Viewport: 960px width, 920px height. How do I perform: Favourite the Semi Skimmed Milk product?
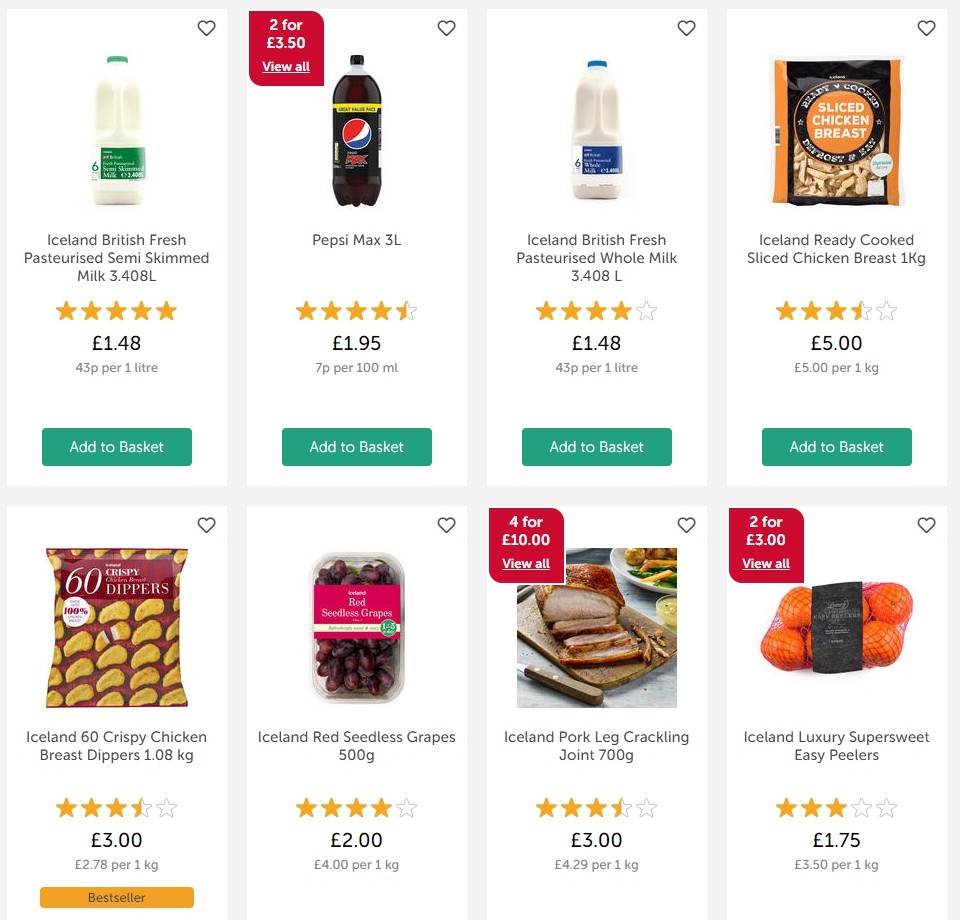coord(206,28)
